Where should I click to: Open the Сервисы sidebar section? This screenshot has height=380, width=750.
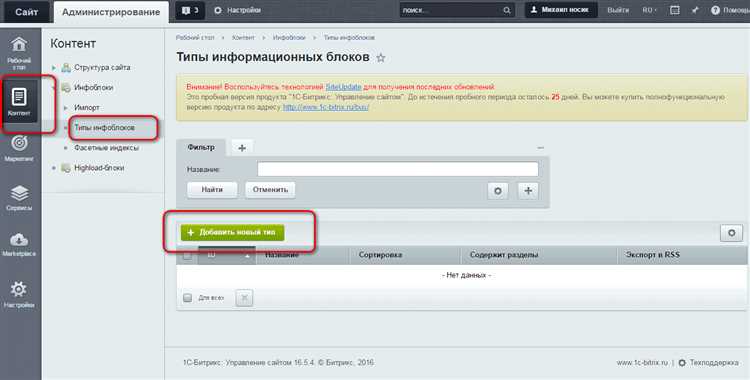(x=19, y=198)
